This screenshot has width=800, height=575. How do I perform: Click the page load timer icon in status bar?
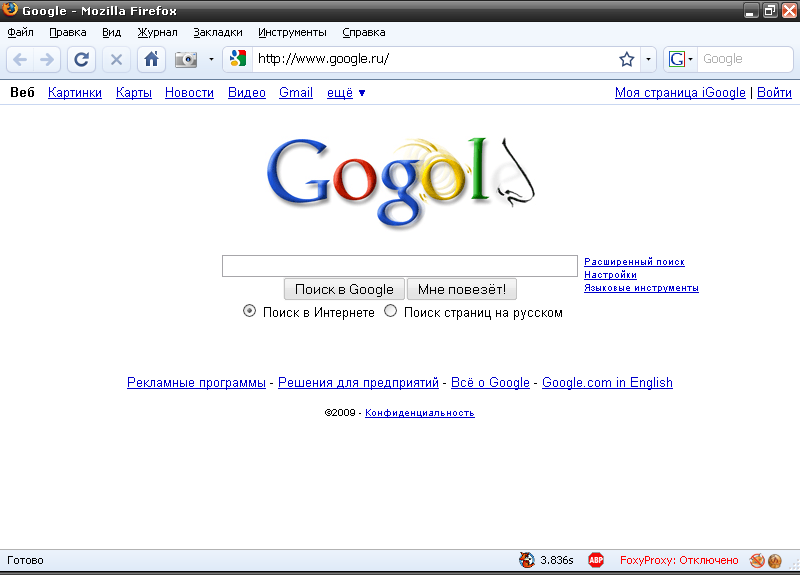coord(527,560)
